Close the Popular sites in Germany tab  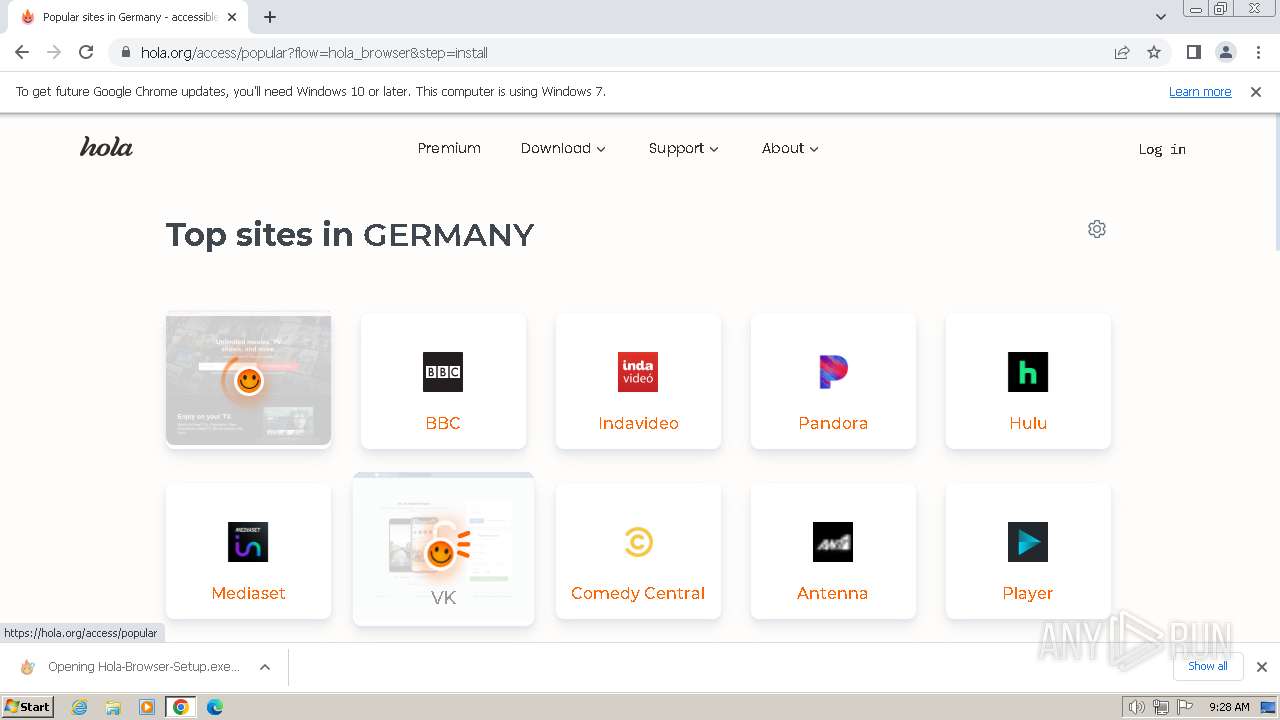click(232, 17)
